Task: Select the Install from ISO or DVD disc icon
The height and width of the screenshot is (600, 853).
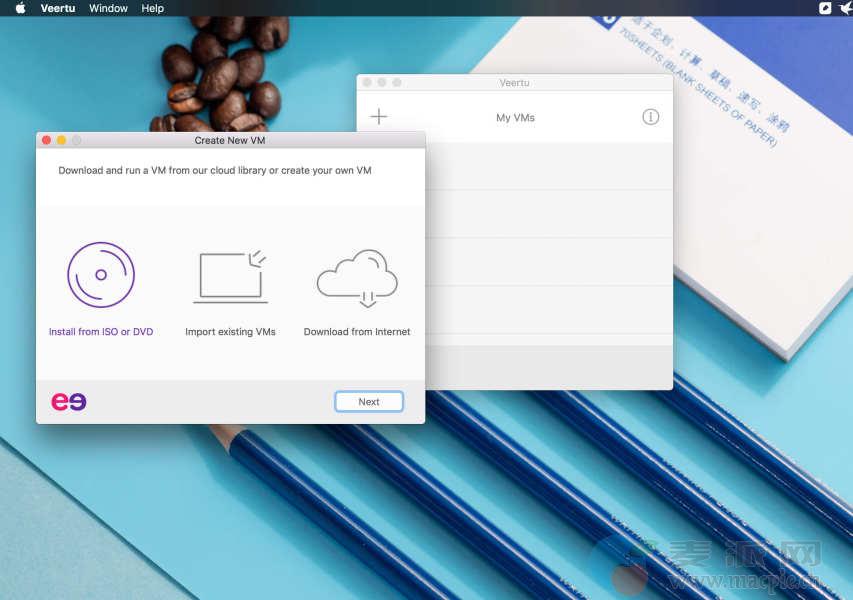Action: [x=101, y=275]
